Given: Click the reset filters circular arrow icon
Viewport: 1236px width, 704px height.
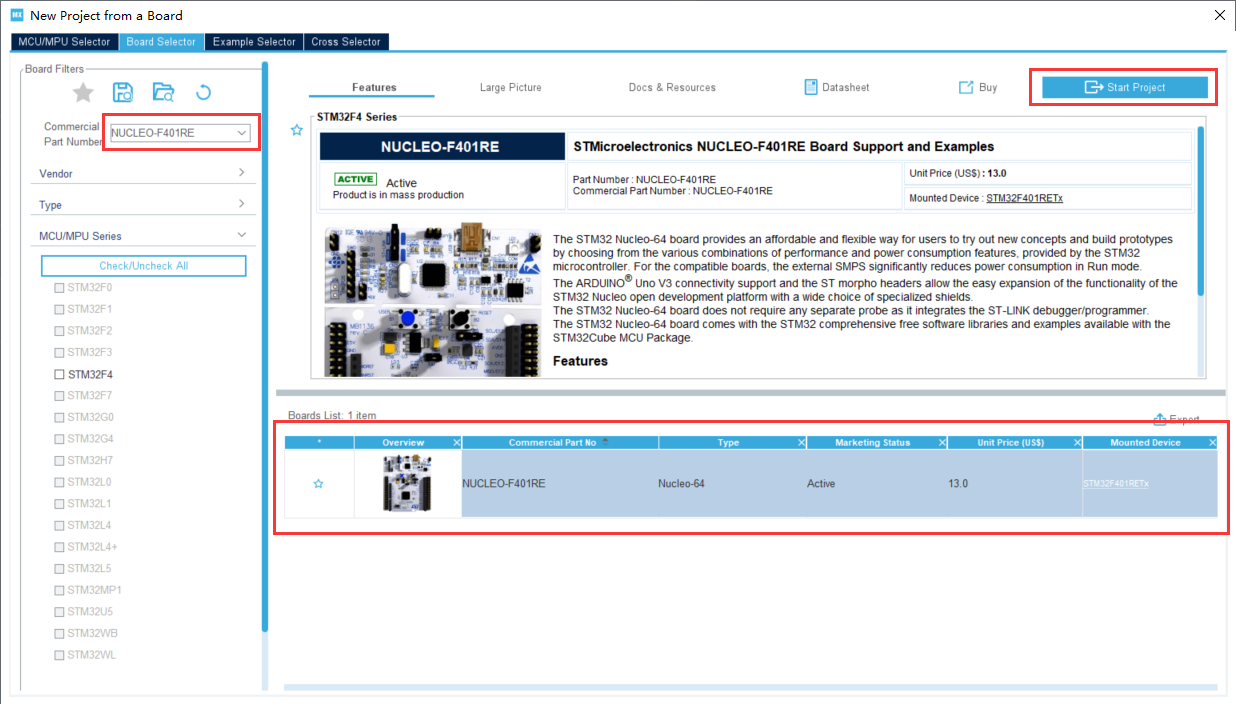Looking at the screenshot, I should coord(203,93).
